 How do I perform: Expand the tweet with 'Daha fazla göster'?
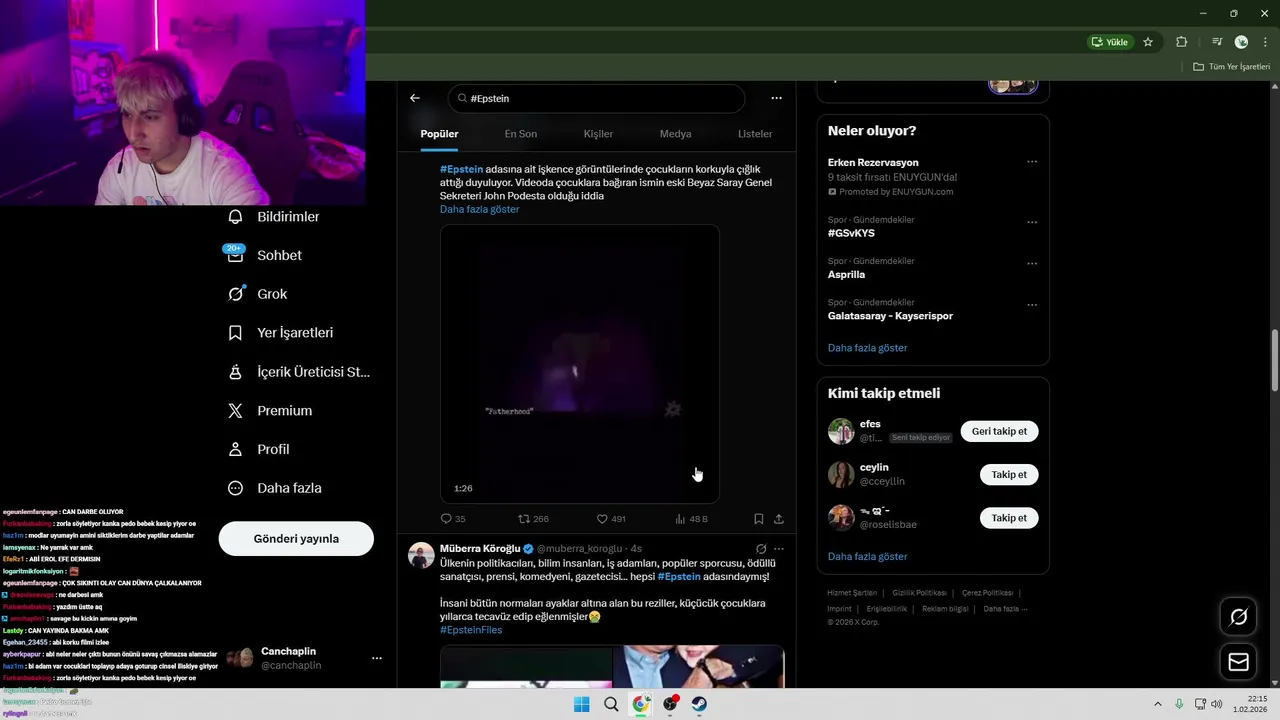pyautogui.click(x=479, y=209)
